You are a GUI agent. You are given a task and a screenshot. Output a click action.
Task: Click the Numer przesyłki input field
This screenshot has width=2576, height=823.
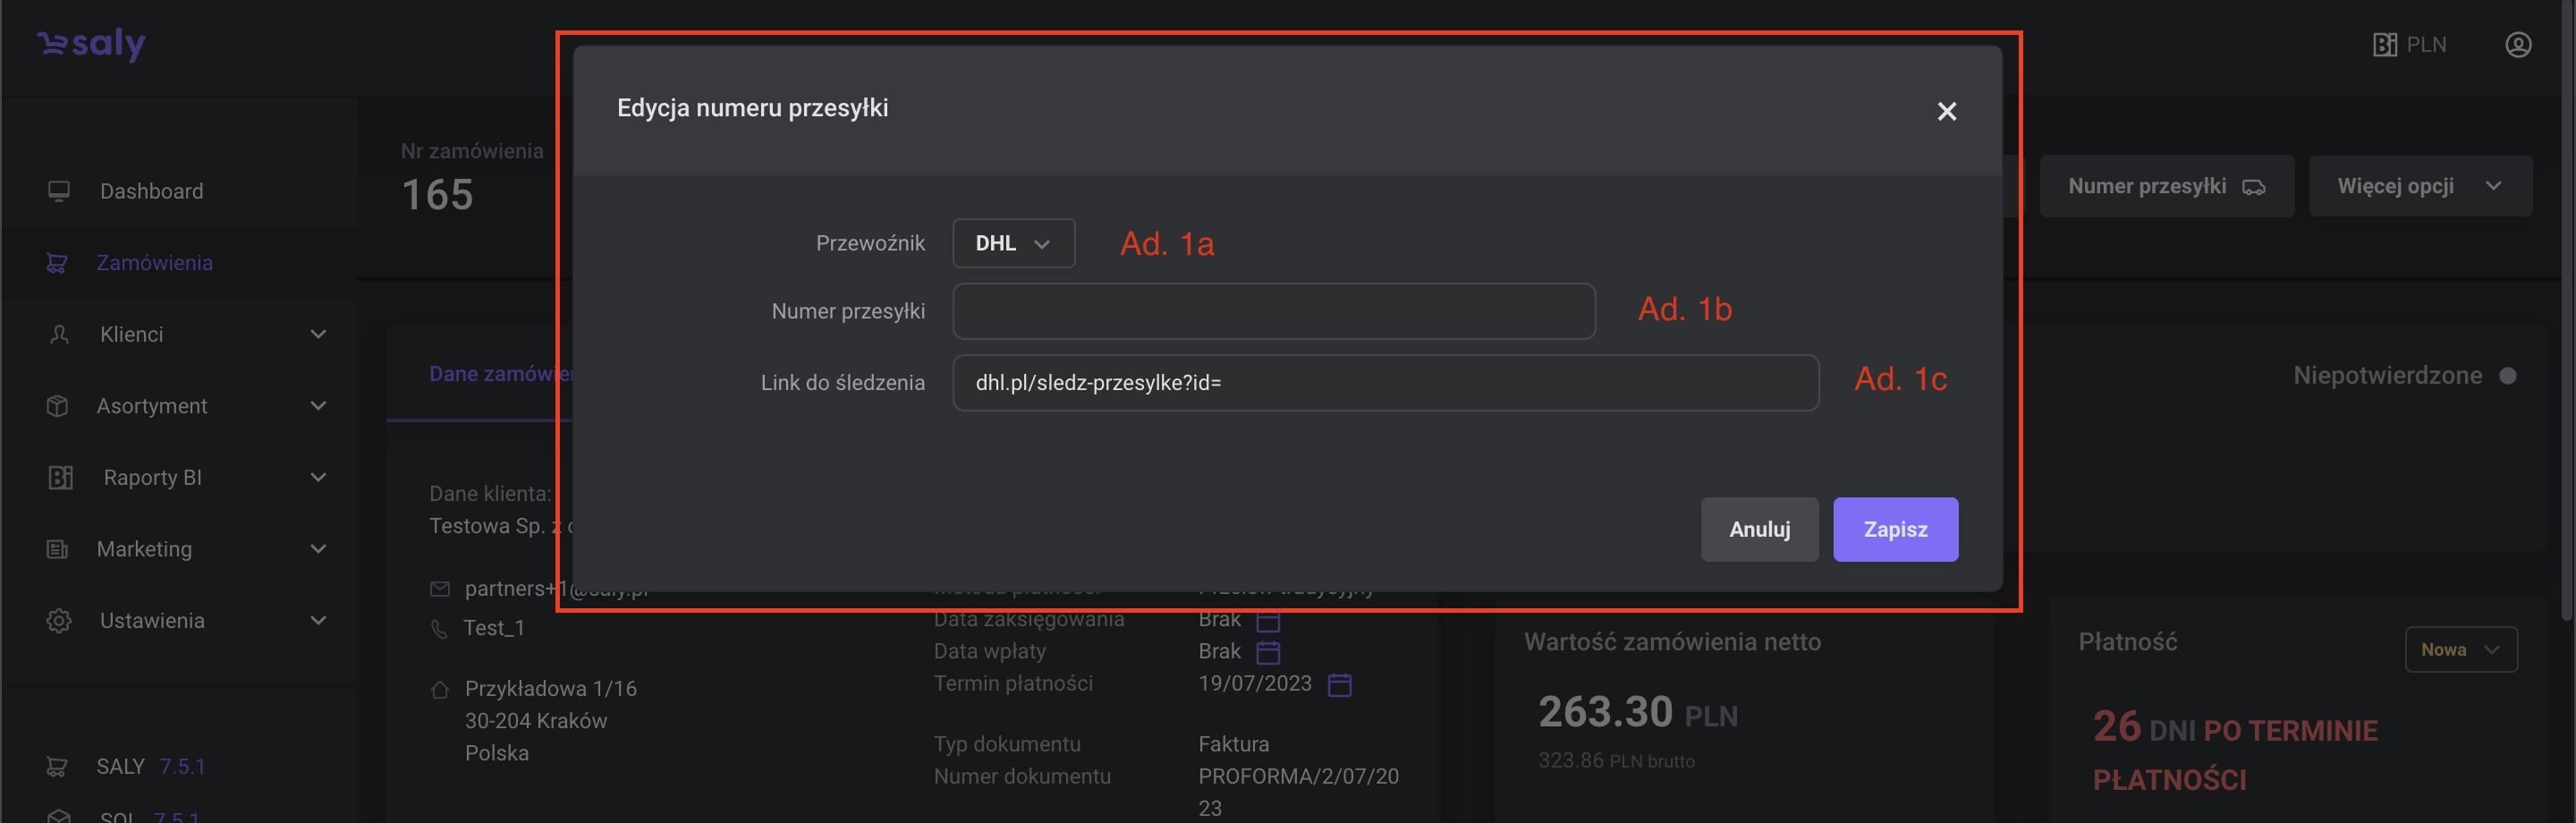pyautogui.click(x=1273, y=311)
